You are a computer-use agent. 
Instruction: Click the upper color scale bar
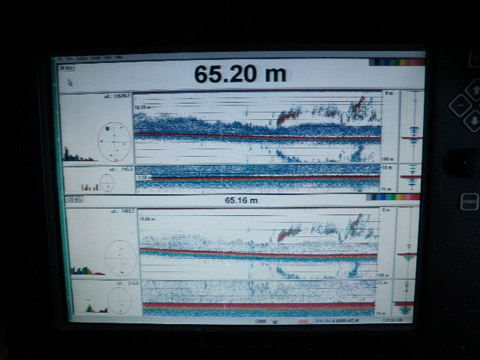(397, 62)
